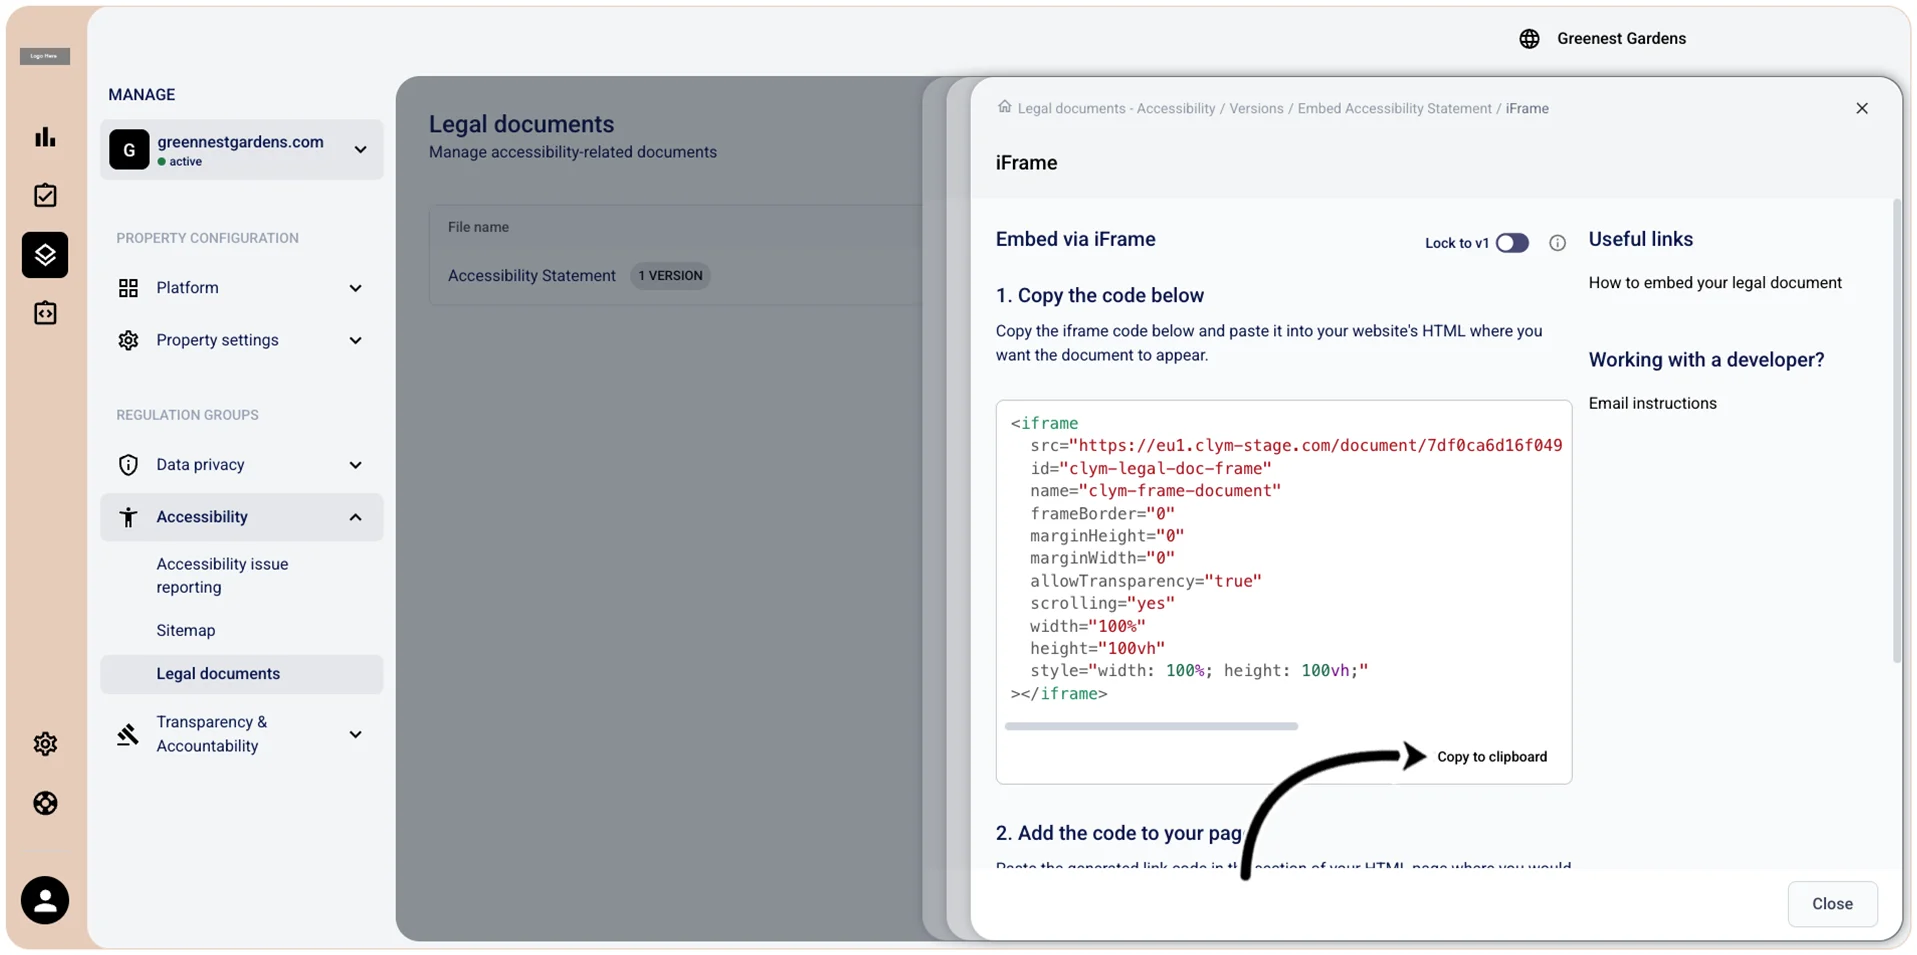
Task: Select the layers manage icon
Action: 45,255
